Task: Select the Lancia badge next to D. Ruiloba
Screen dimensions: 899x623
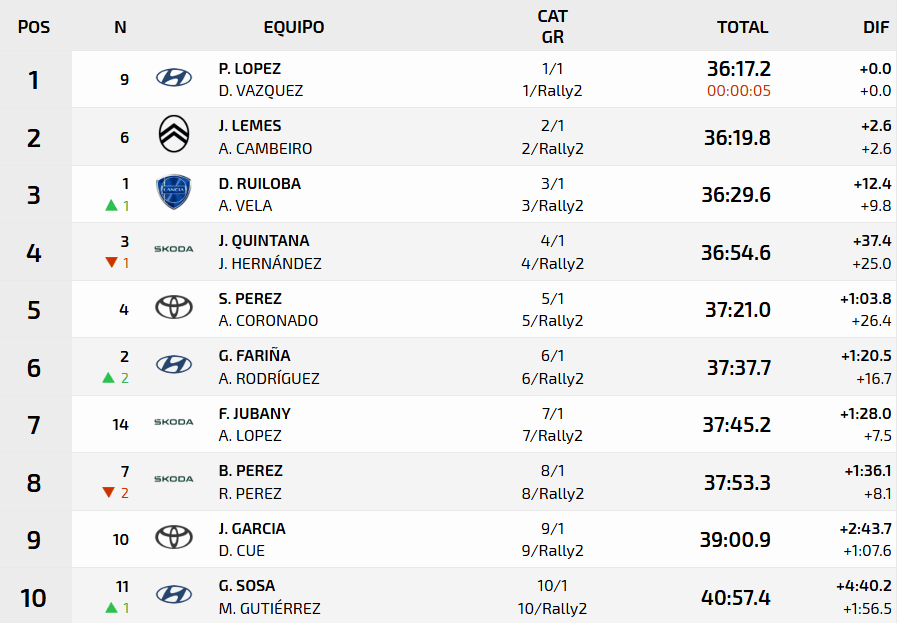Action: pos(174,192)
